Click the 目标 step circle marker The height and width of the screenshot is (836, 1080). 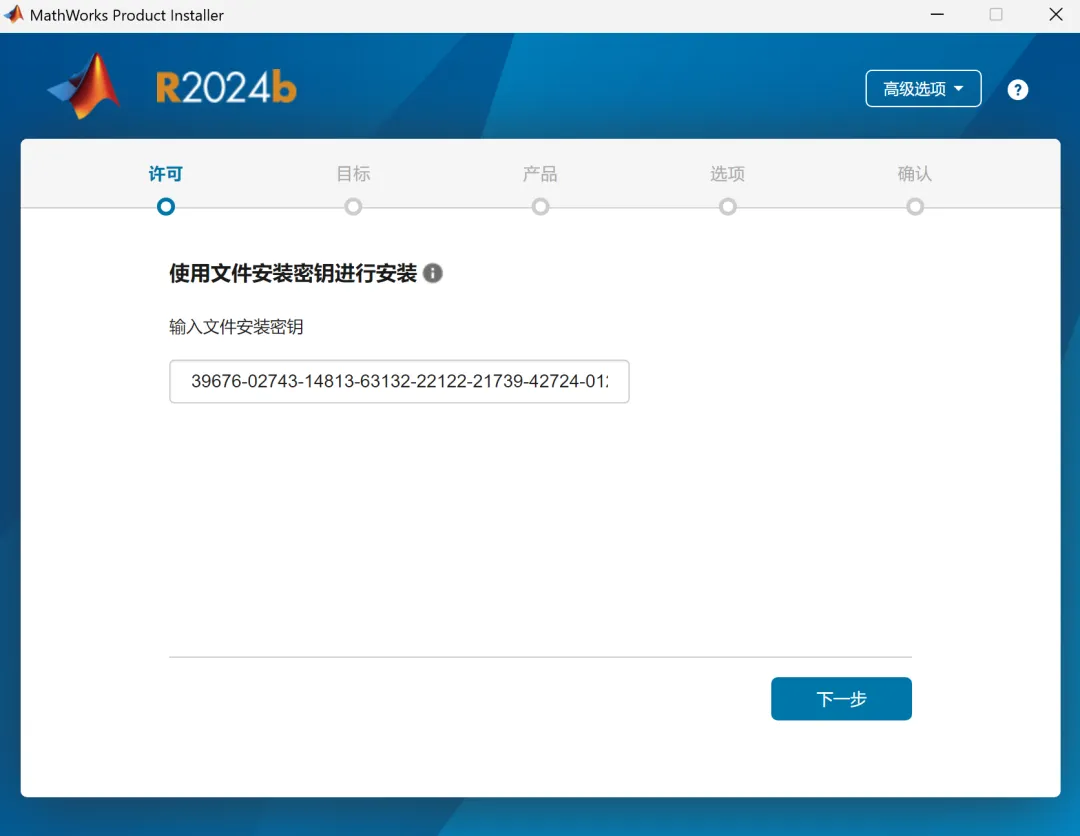coord(353,207)
